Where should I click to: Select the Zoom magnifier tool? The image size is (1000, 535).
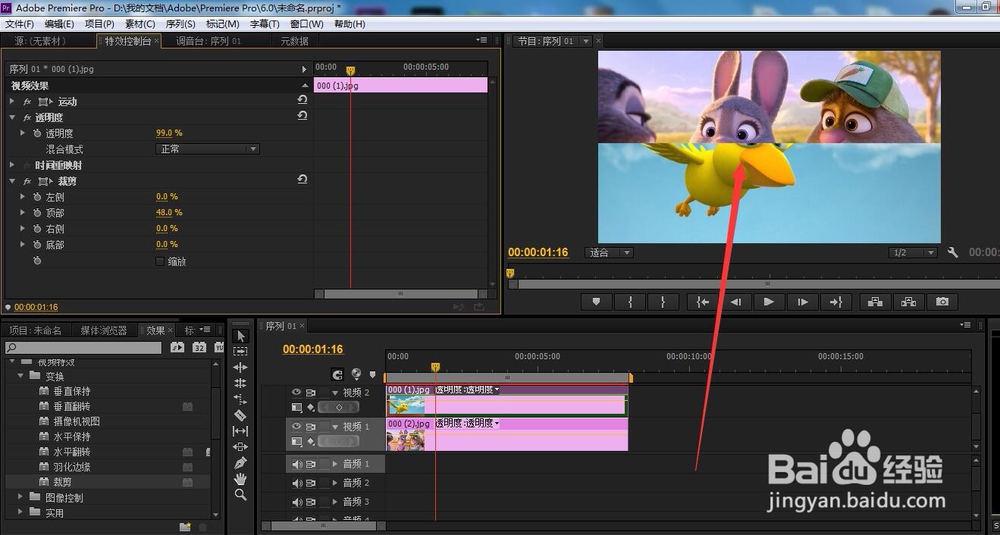(x=240, y=495)
